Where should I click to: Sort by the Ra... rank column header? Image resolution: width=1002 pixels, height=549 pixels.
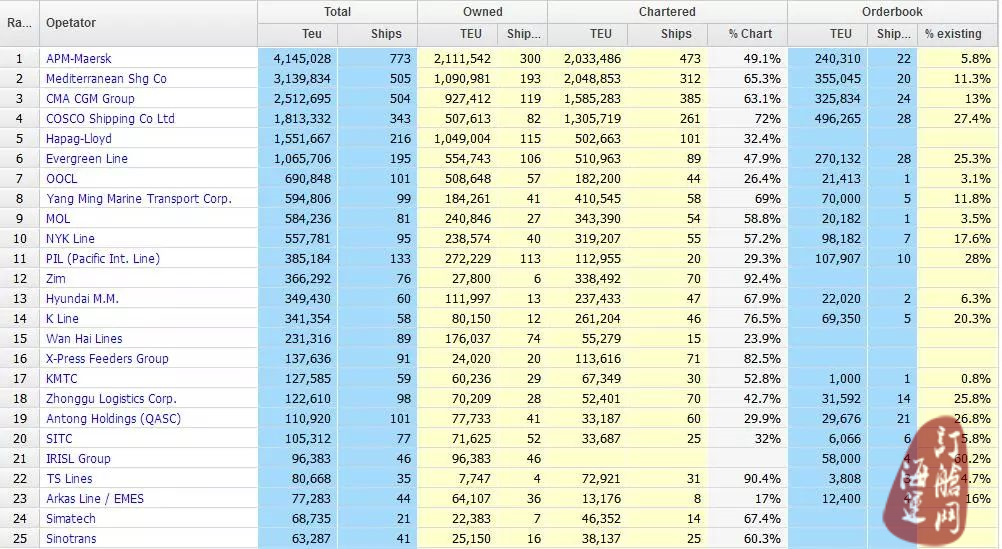pos(19,23)
